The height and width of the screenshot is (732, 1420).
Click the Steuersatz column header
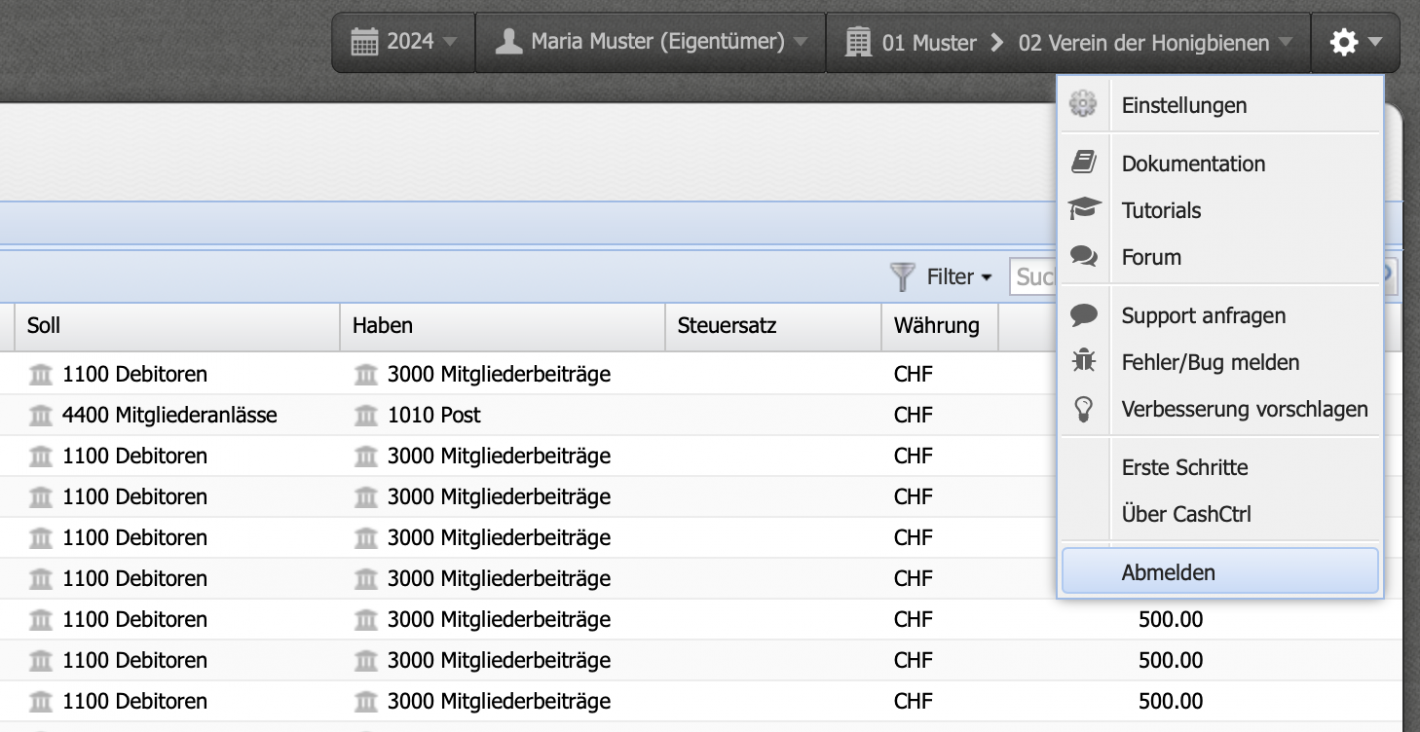click(771, 326)
